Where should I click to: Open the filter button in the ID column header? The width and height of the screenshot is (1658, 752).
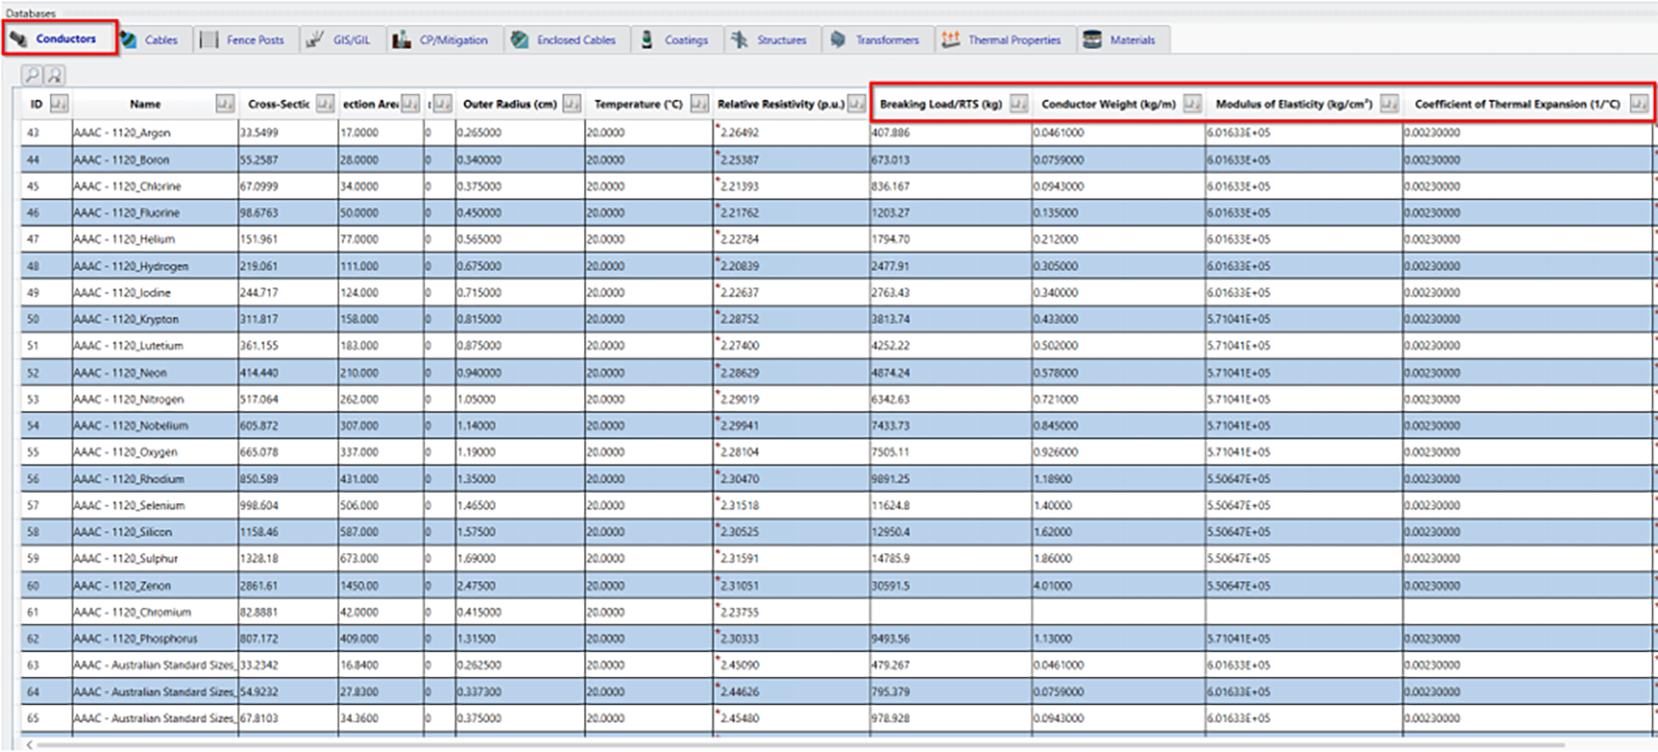pos(60,103)
